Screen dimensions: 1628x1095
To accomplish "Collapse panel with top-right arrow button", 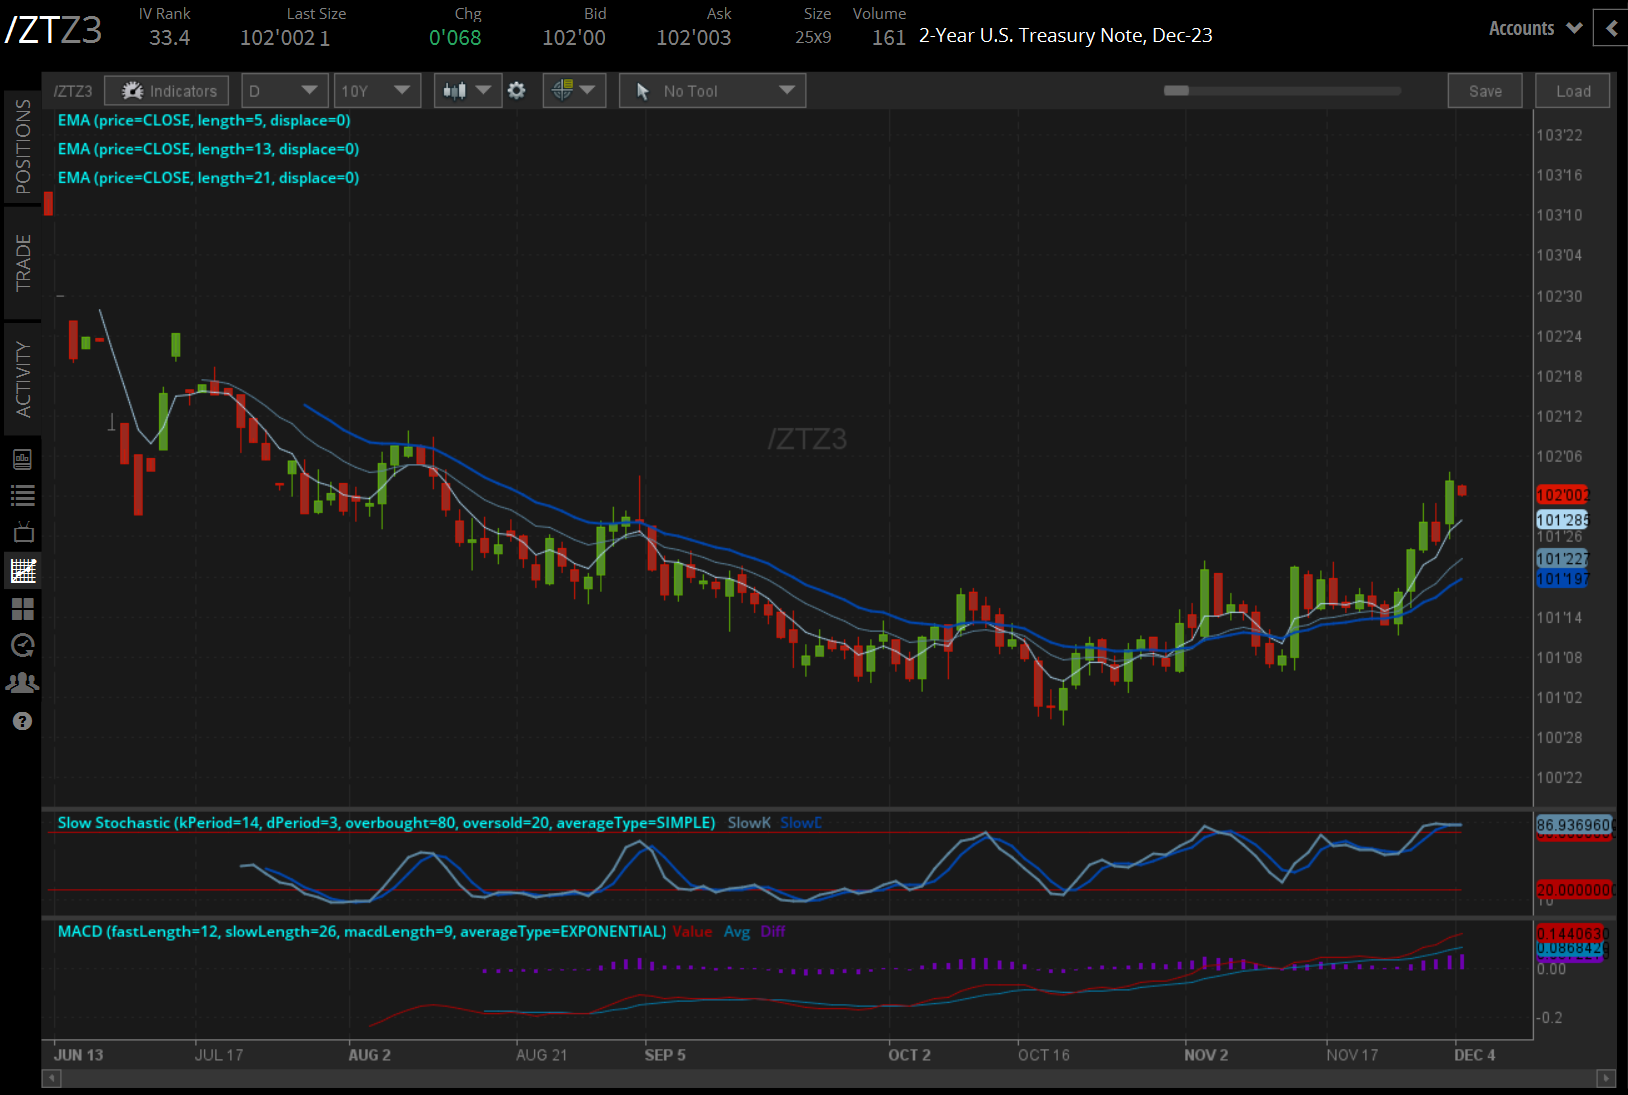I will click(x=1611, y=29).
